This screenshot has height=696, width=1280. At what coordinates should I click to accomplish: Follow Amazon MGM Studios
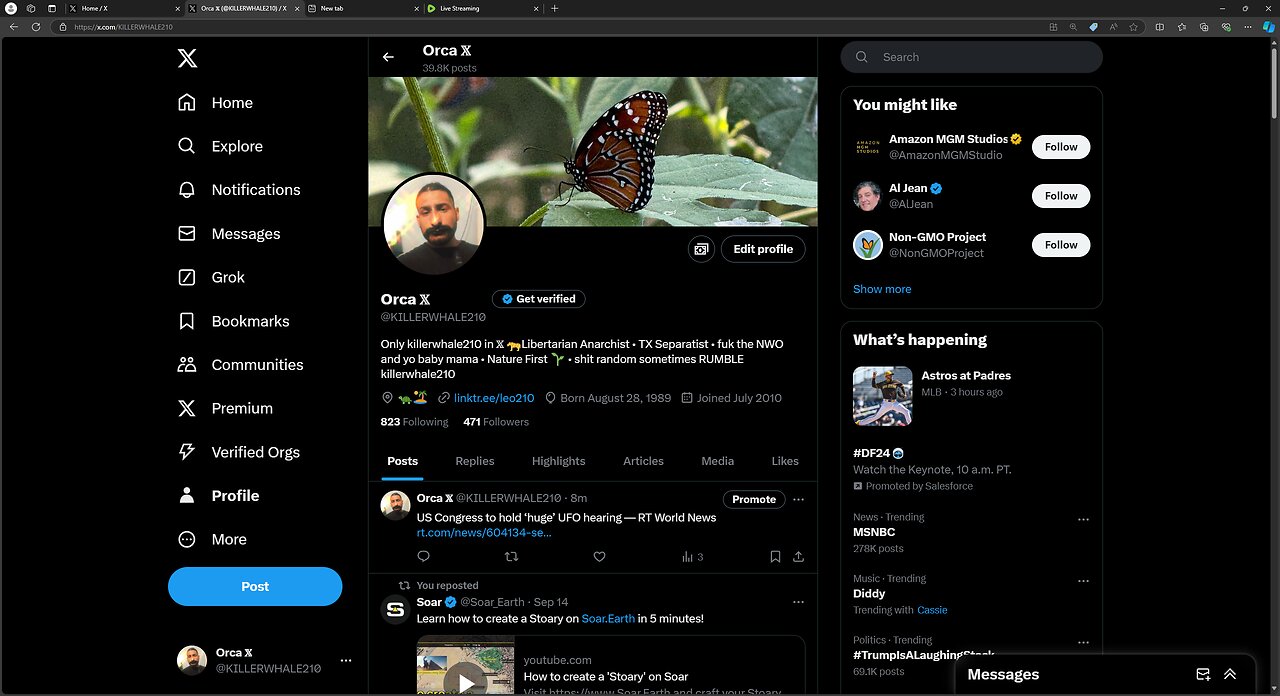(x=1061, y=147)
